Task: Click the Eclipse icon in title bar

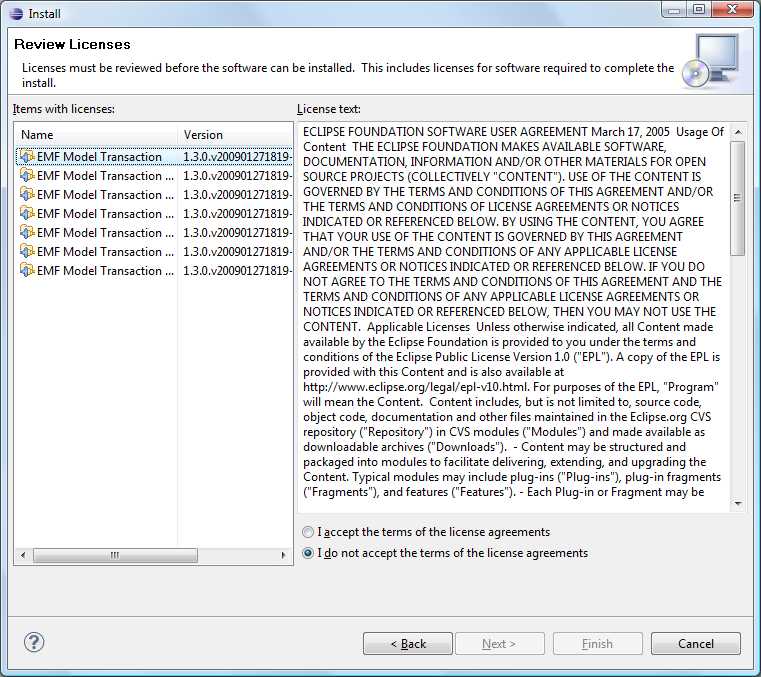Action: [x=16, y=13]
